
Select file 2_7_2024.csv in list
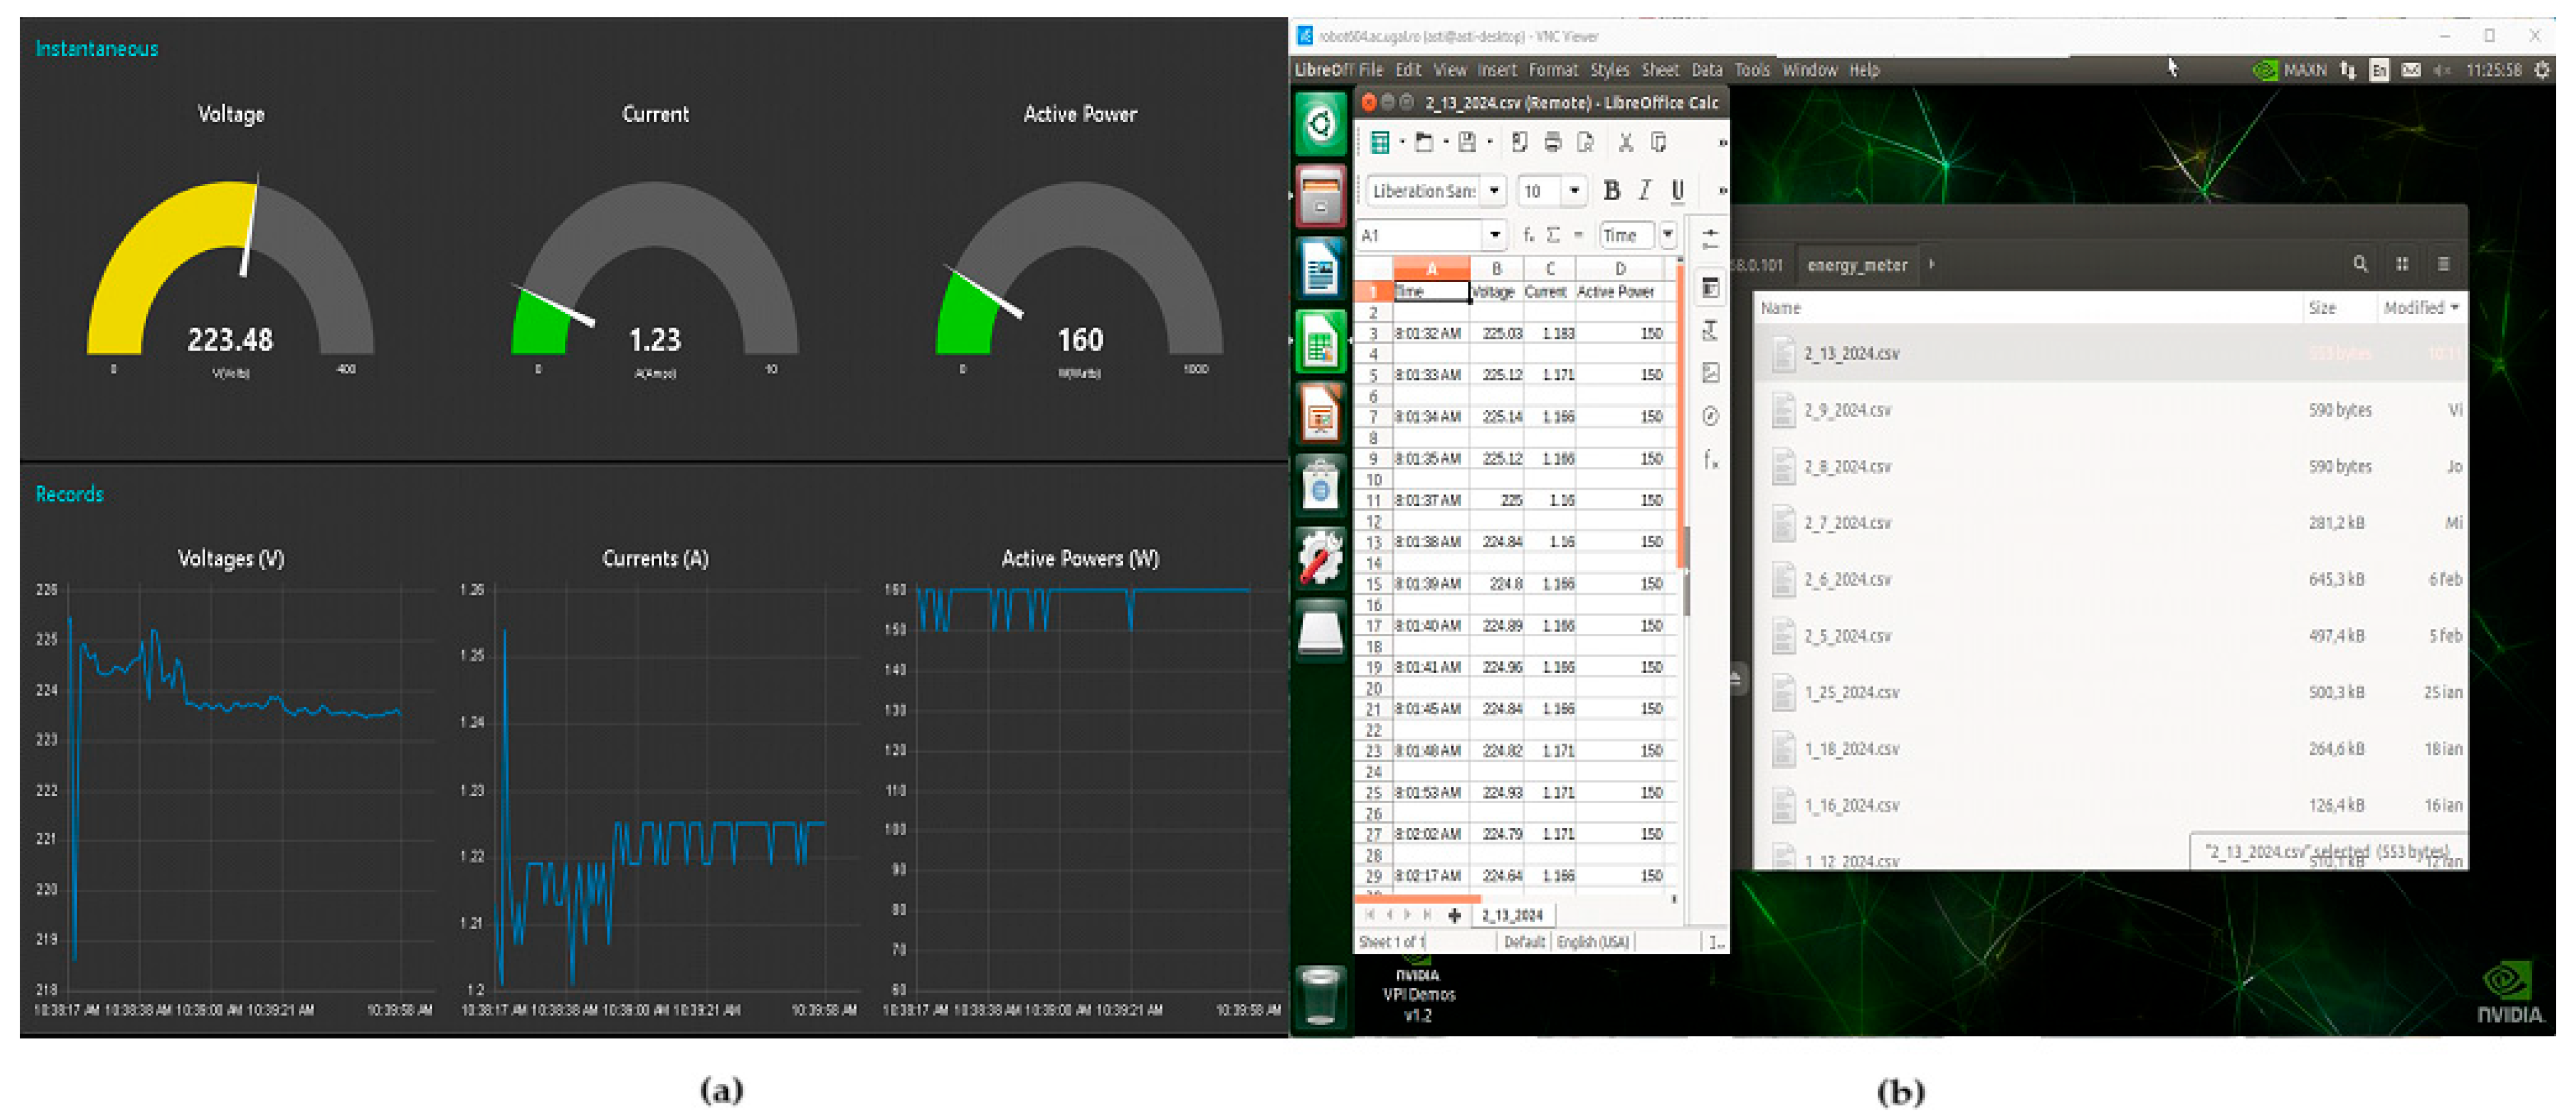coord(1847,523)
